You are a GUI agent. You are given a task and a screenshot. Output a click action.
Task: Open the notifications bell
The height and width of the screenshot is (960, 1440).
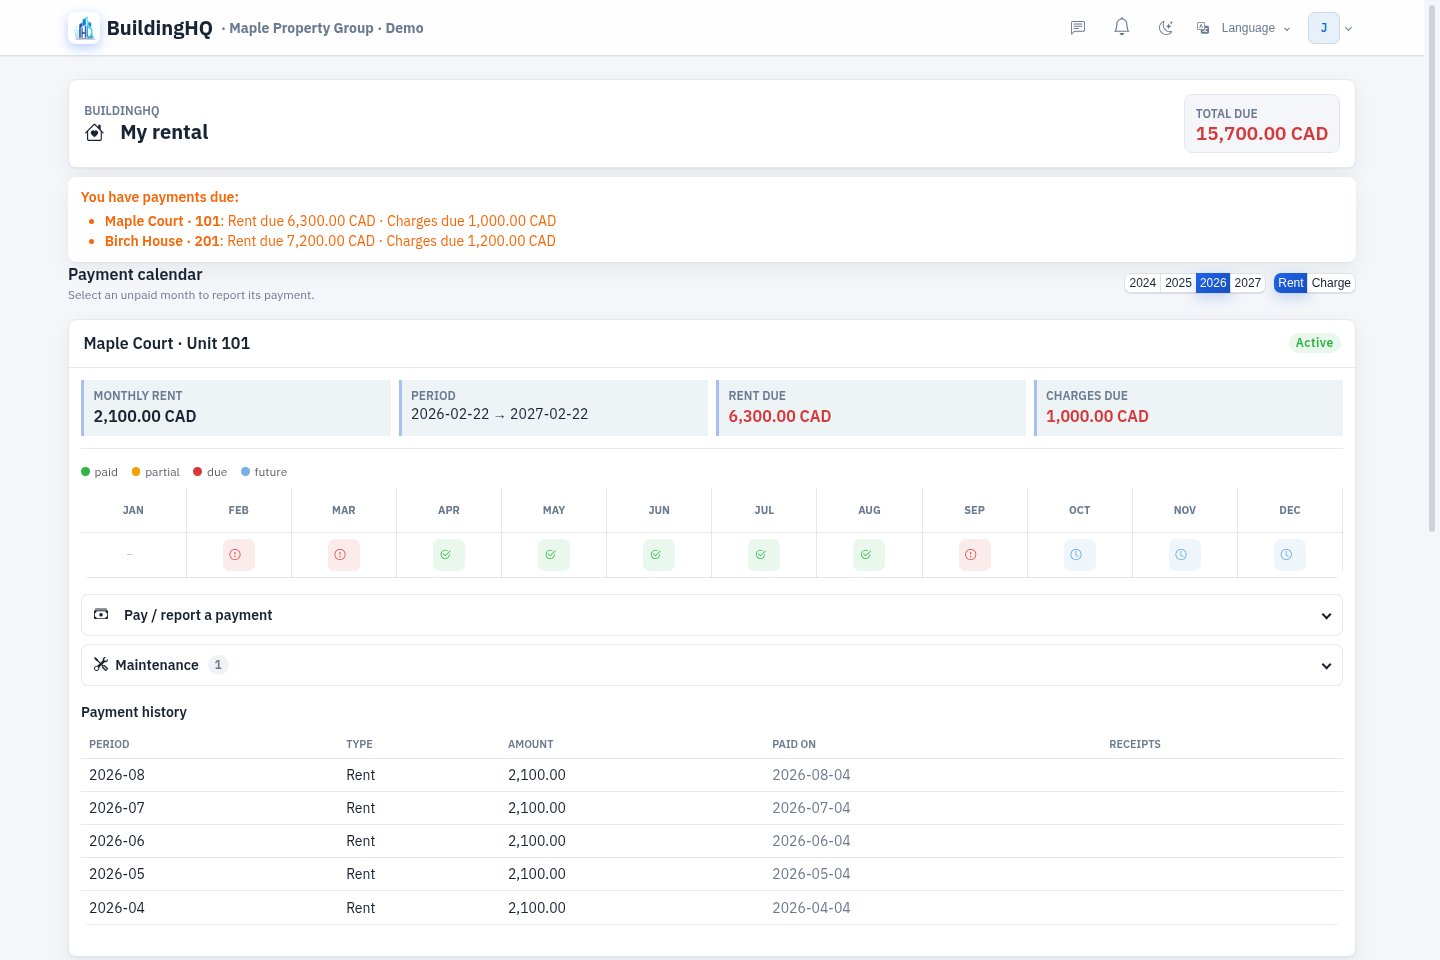click(1122, 27)
